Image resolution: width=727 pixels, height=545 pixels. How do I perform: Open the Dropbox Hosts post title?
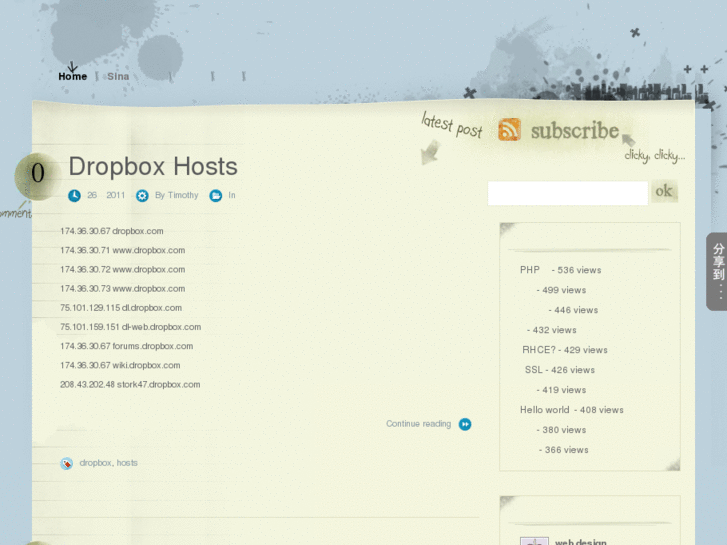[x=153, y=166]
